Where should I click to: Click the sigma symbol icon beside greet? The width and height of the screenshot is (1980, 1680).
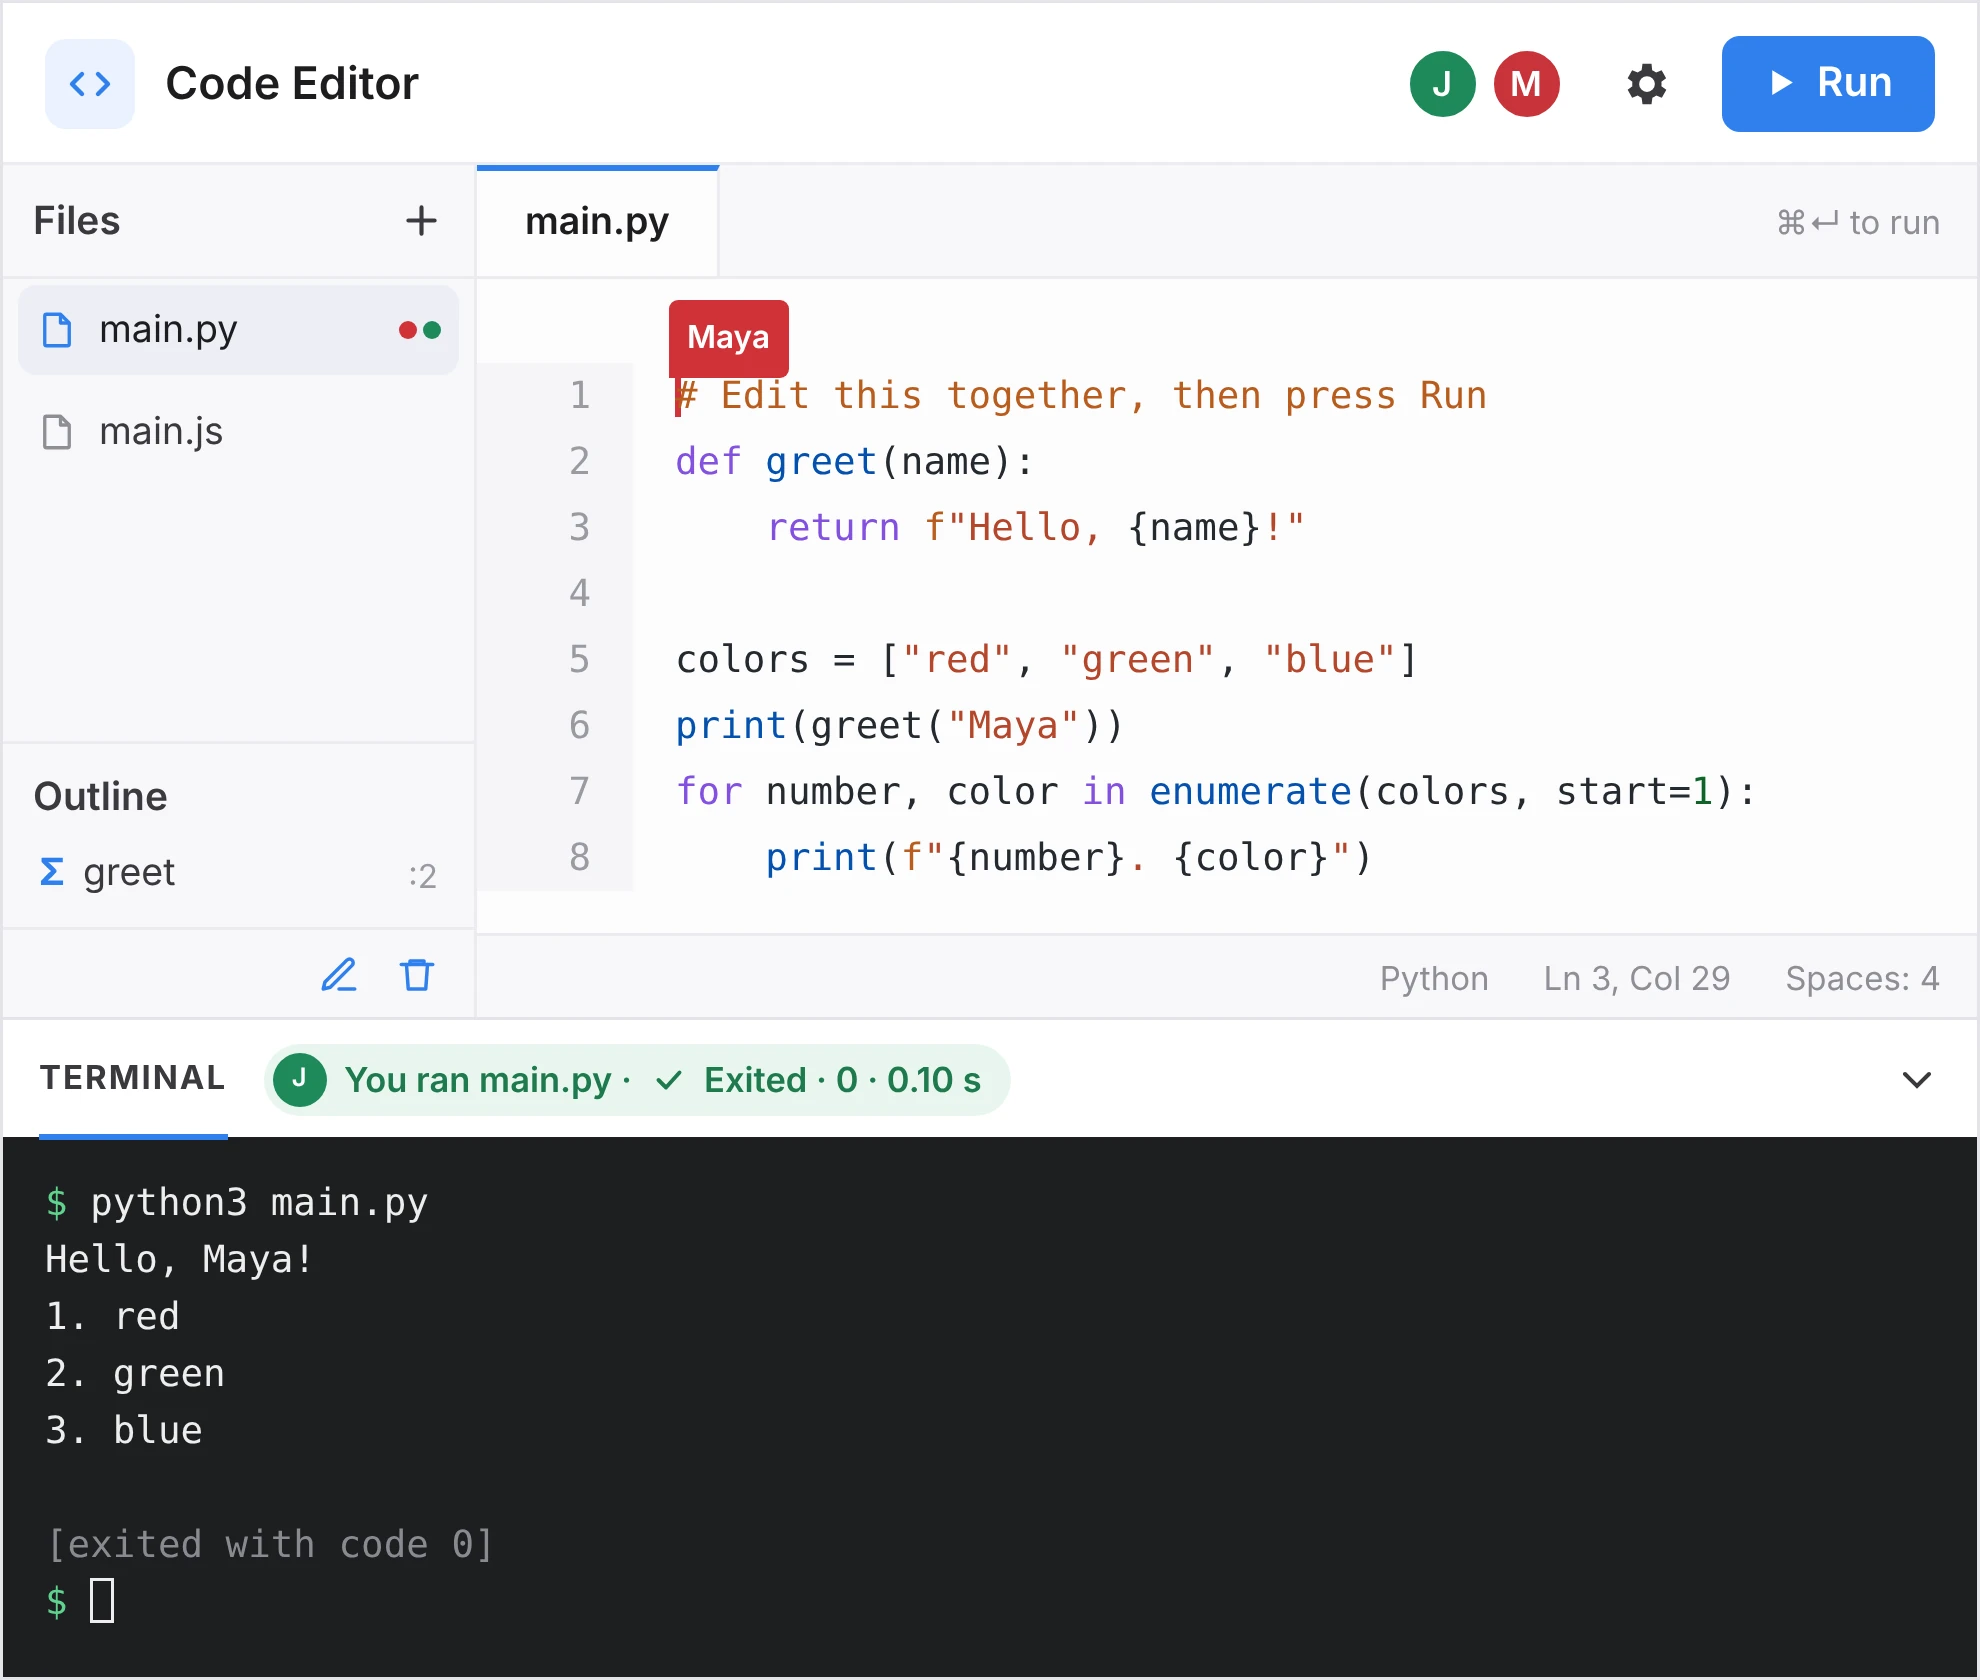point(52,873)
